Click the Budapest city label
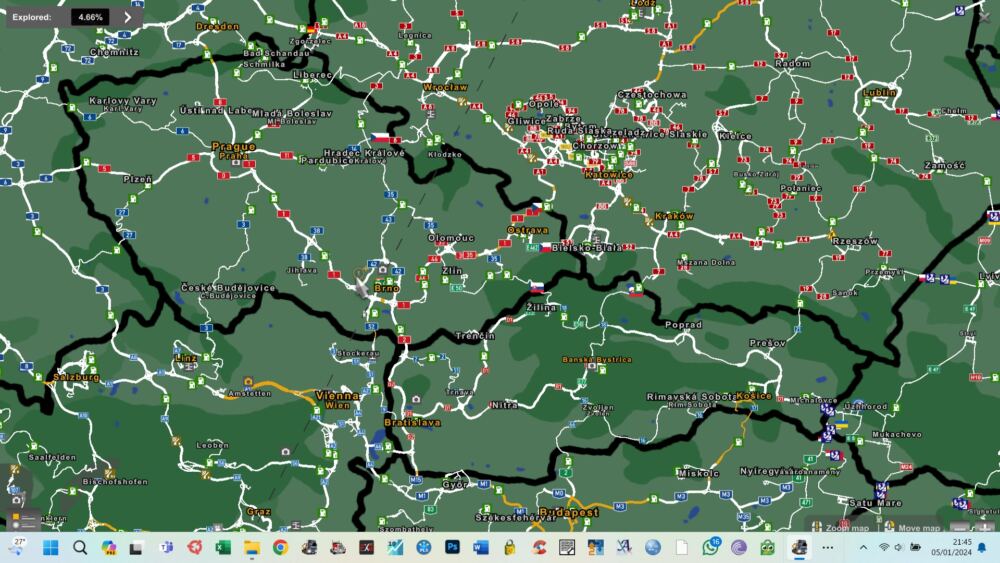Screen dimensions: 1000x563 pos(568,512)
